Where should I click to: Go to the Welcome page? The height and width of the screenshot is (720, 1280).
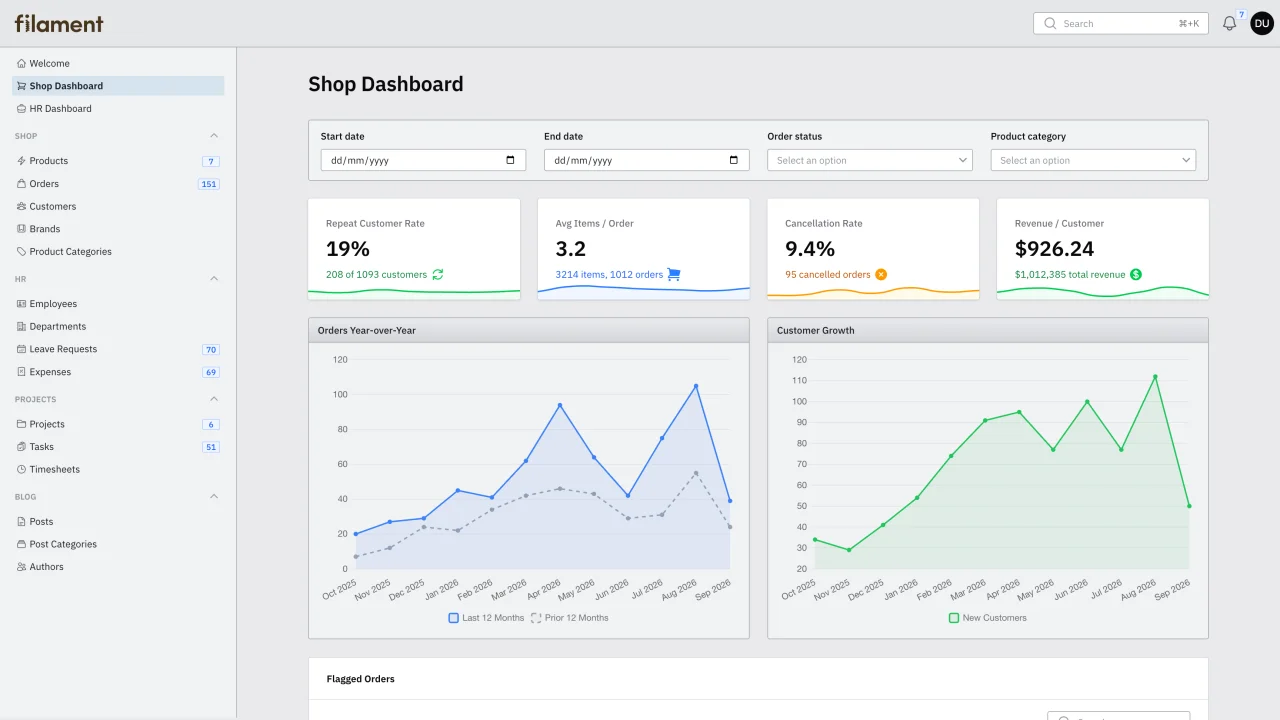(x=118, y=63)
